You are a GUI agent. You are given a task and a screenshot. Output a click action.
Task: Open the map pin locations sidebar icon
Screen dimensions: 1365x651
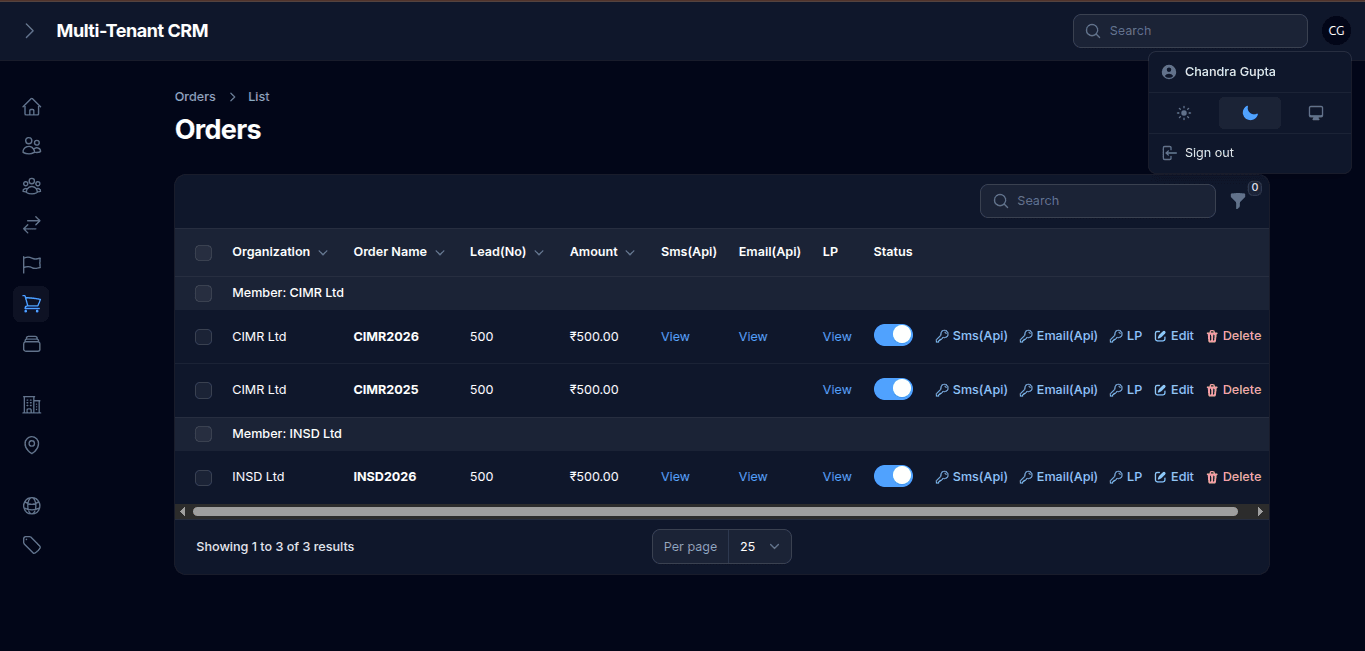pos(31,445)
